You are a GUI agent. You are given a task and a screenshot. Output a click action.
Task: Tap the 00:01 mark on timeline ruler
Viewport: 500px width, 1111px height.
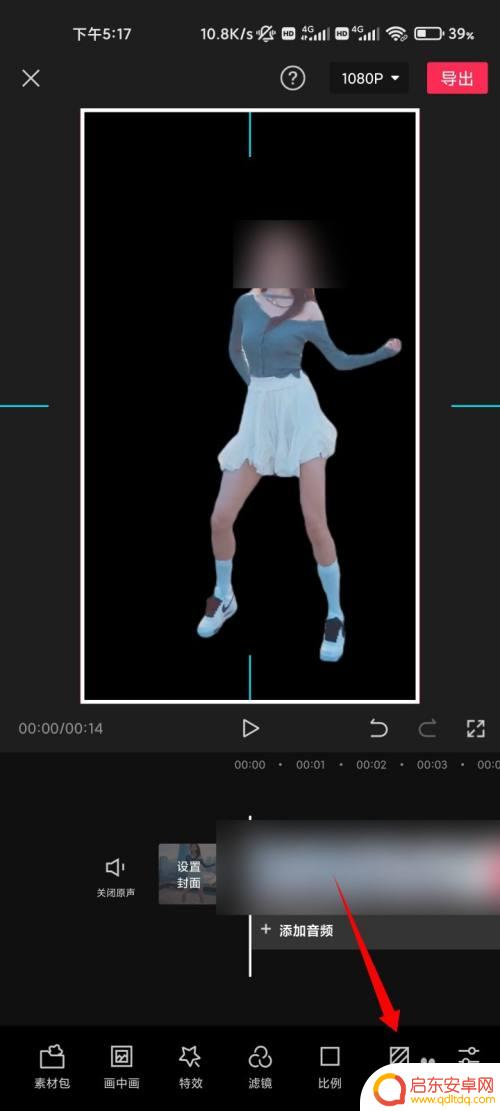coord(310,765)
